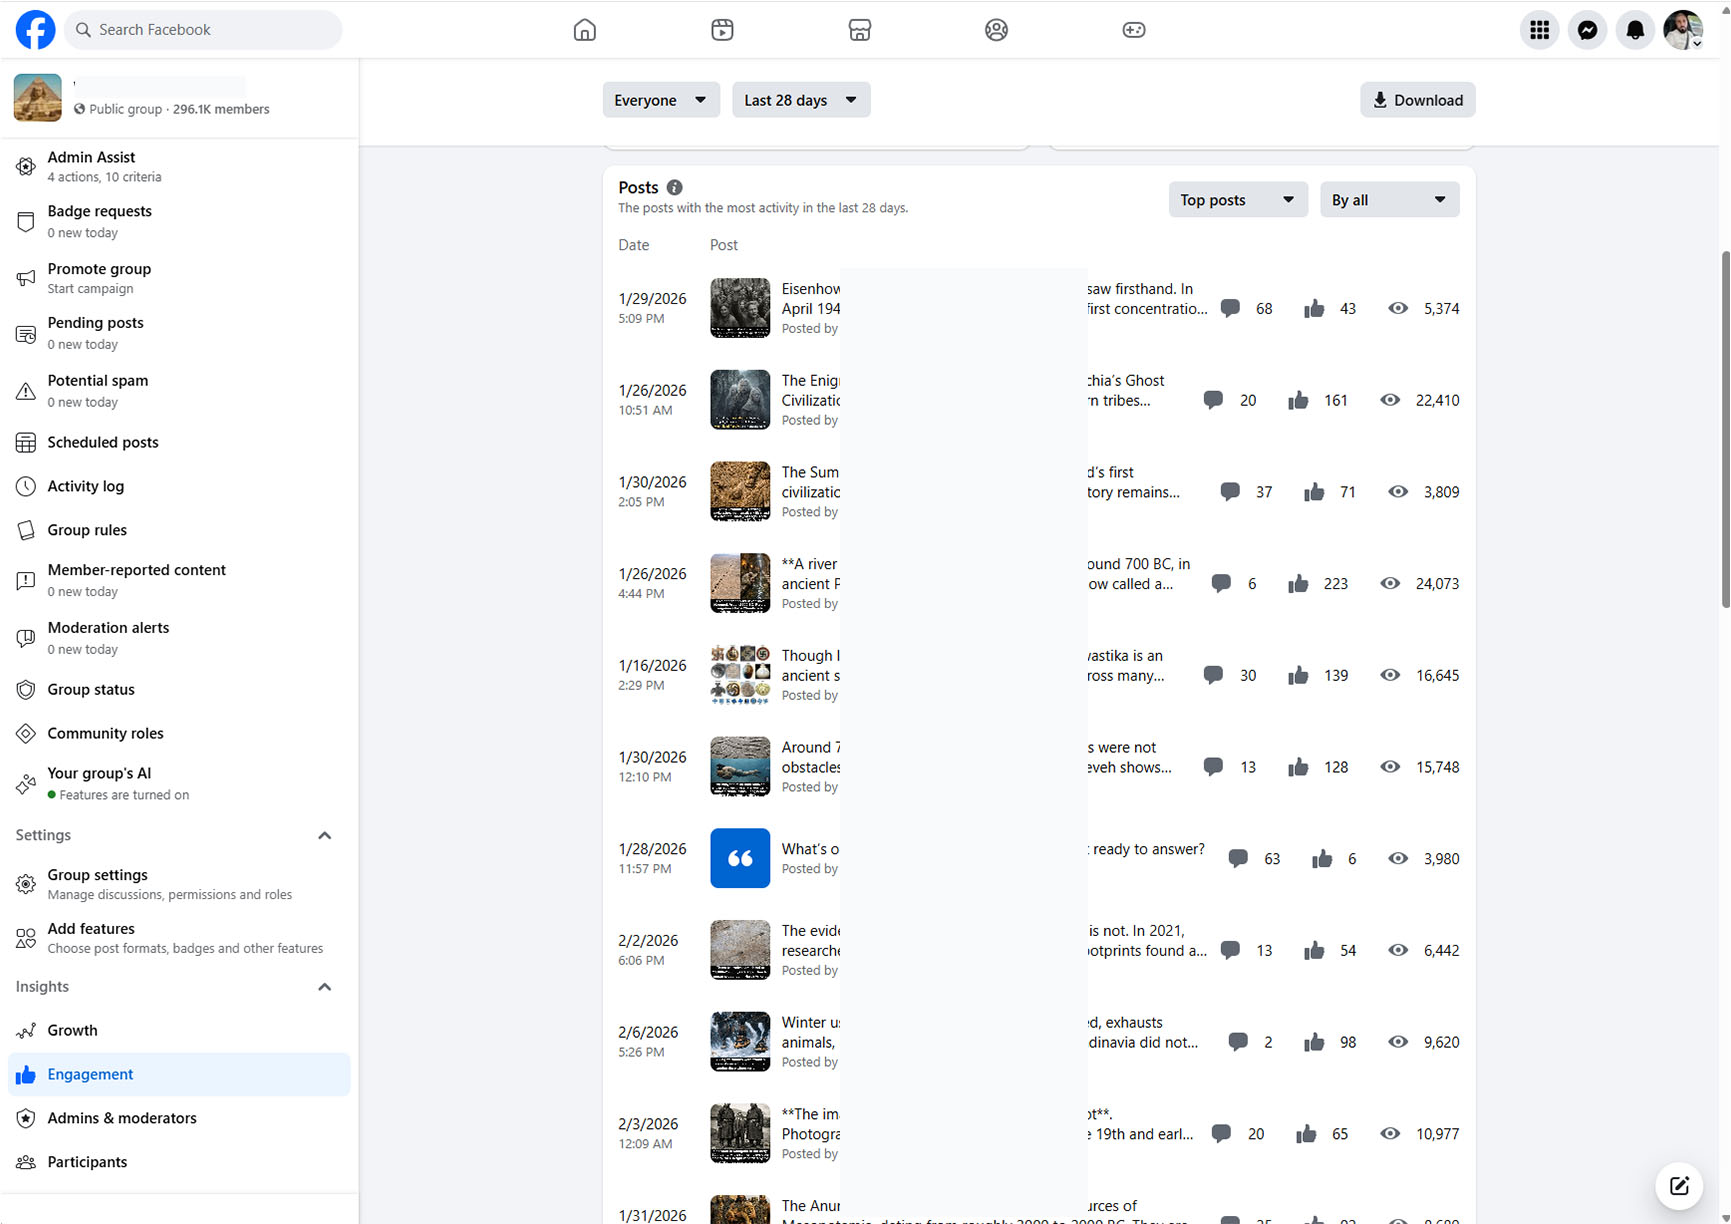Viewport: 1731px width, 1224px height.
Task: Expand the Everyone filter dropdown
Action: pyautogui.click(x=660, y=100)
